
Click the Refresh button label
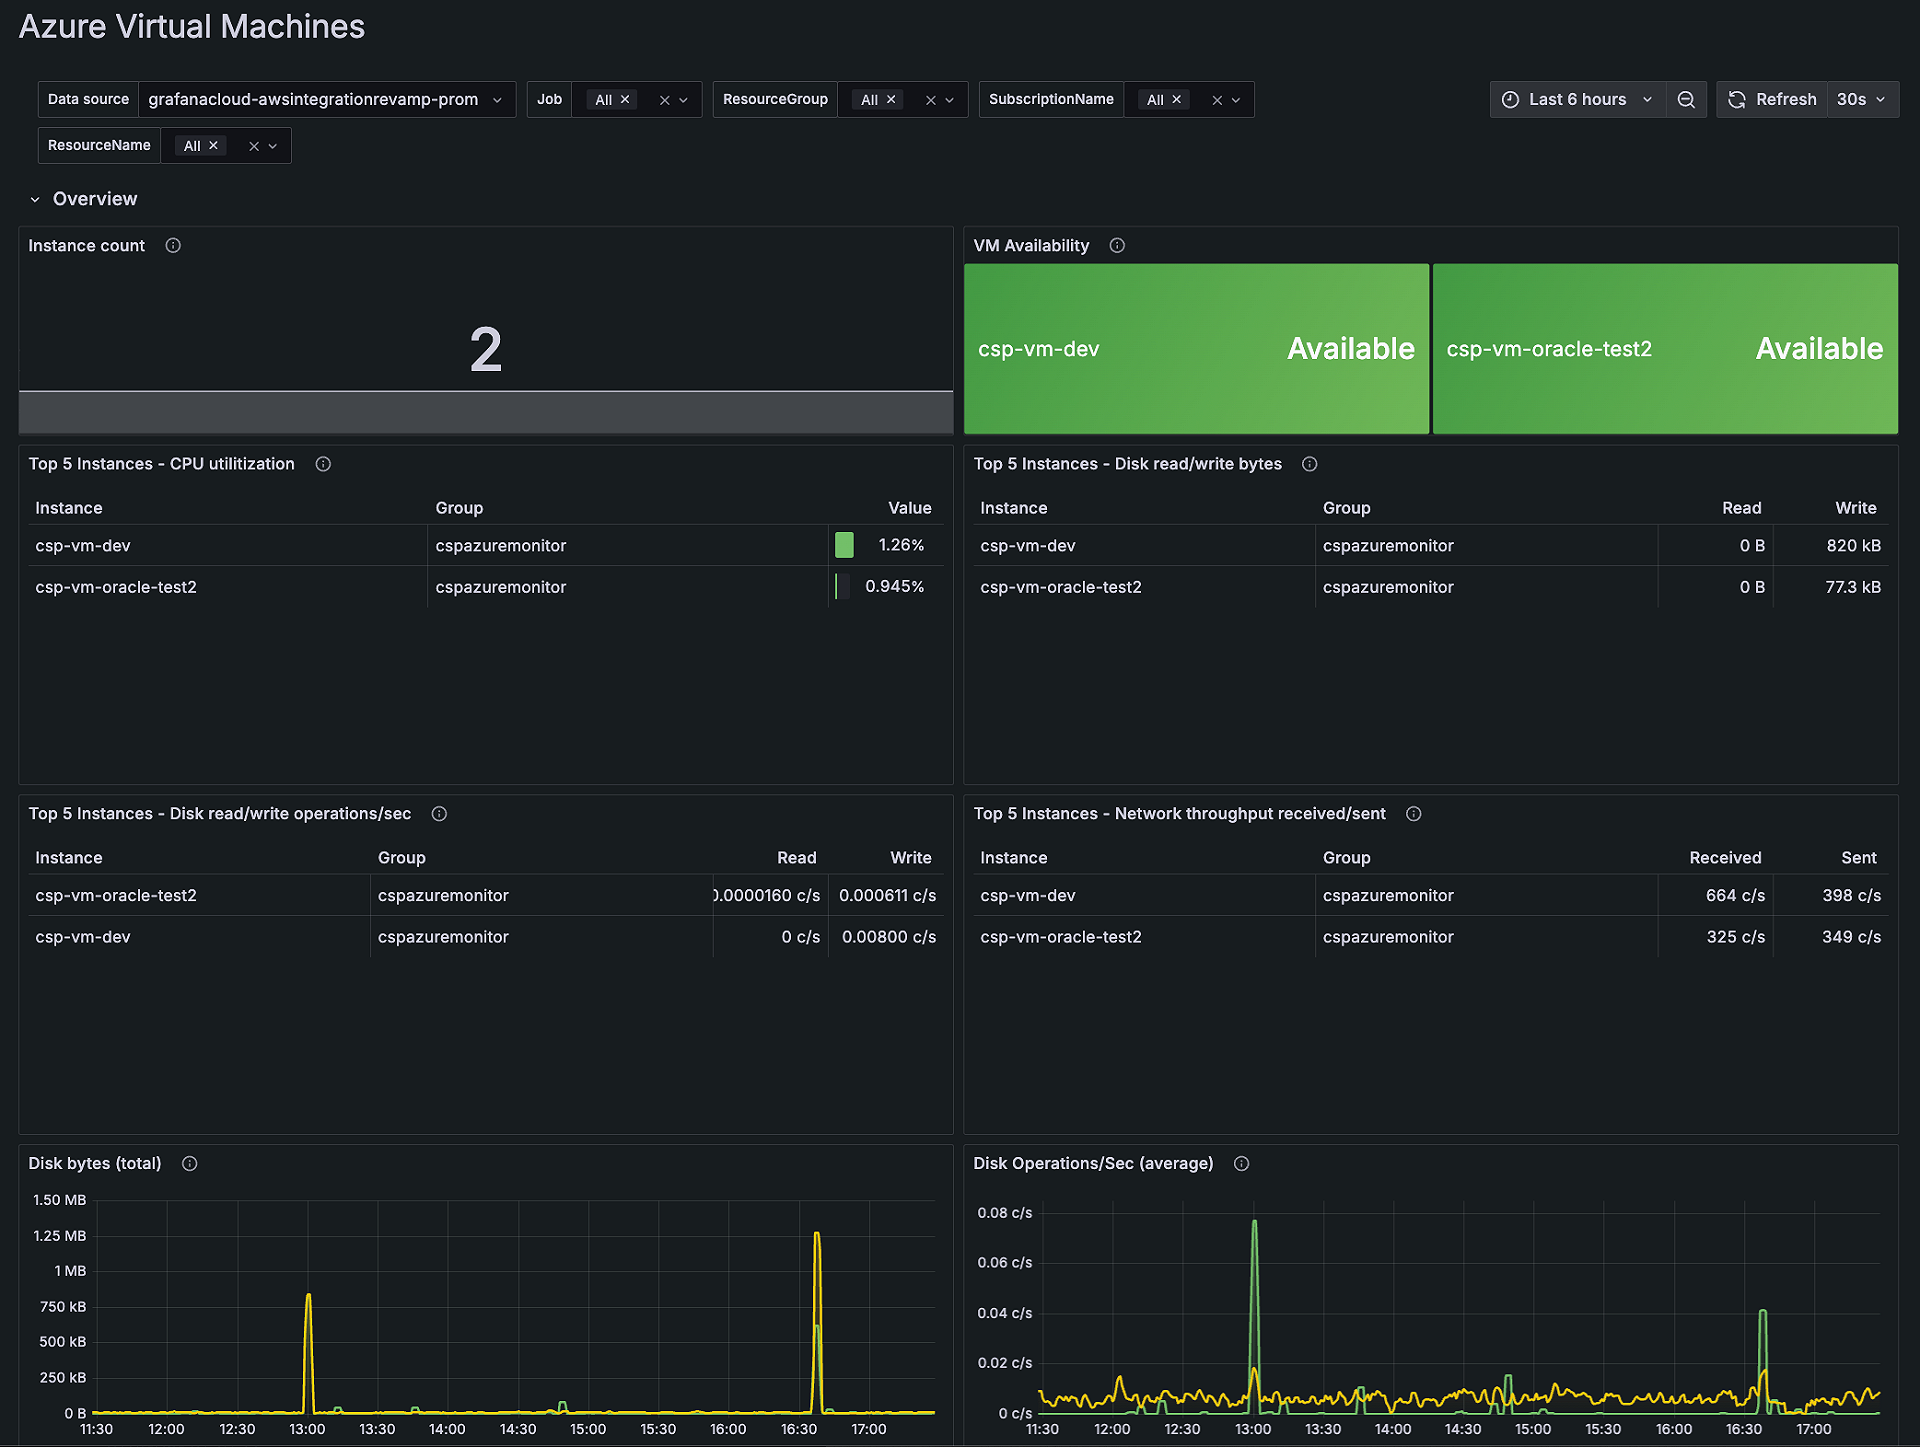pos(1785,99)
